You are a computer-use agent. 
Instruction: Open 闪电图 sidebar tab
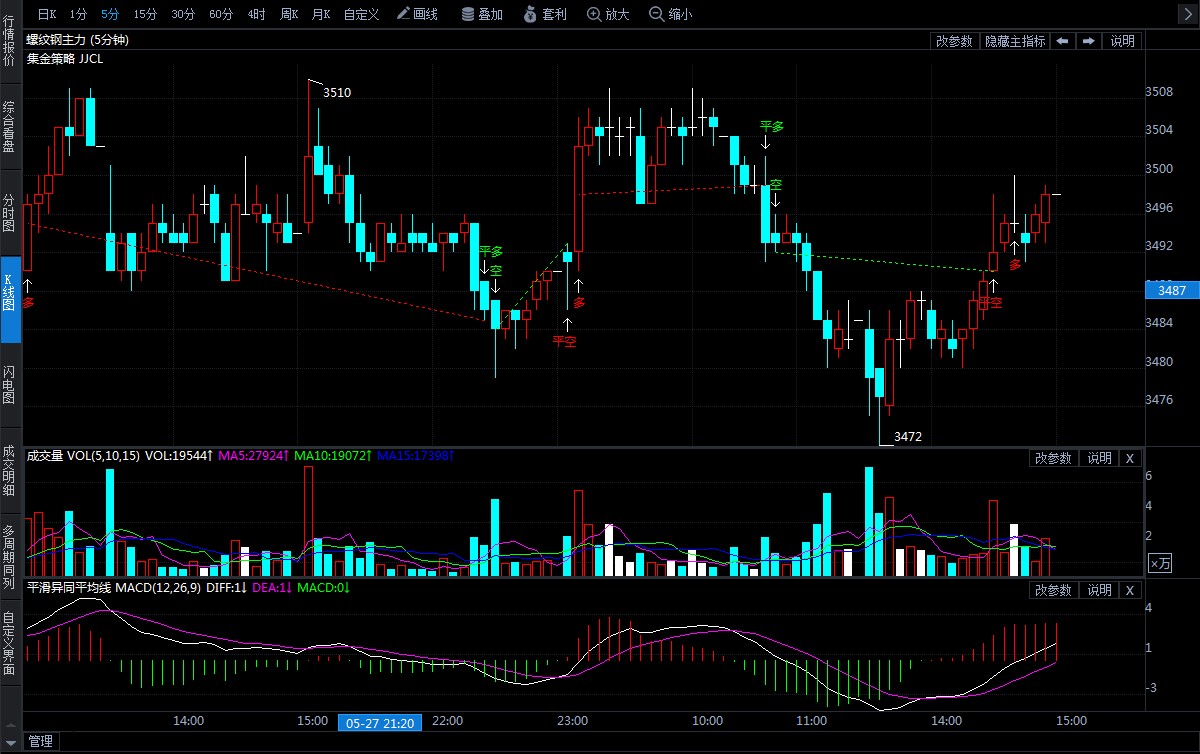[x=9, y=383]
